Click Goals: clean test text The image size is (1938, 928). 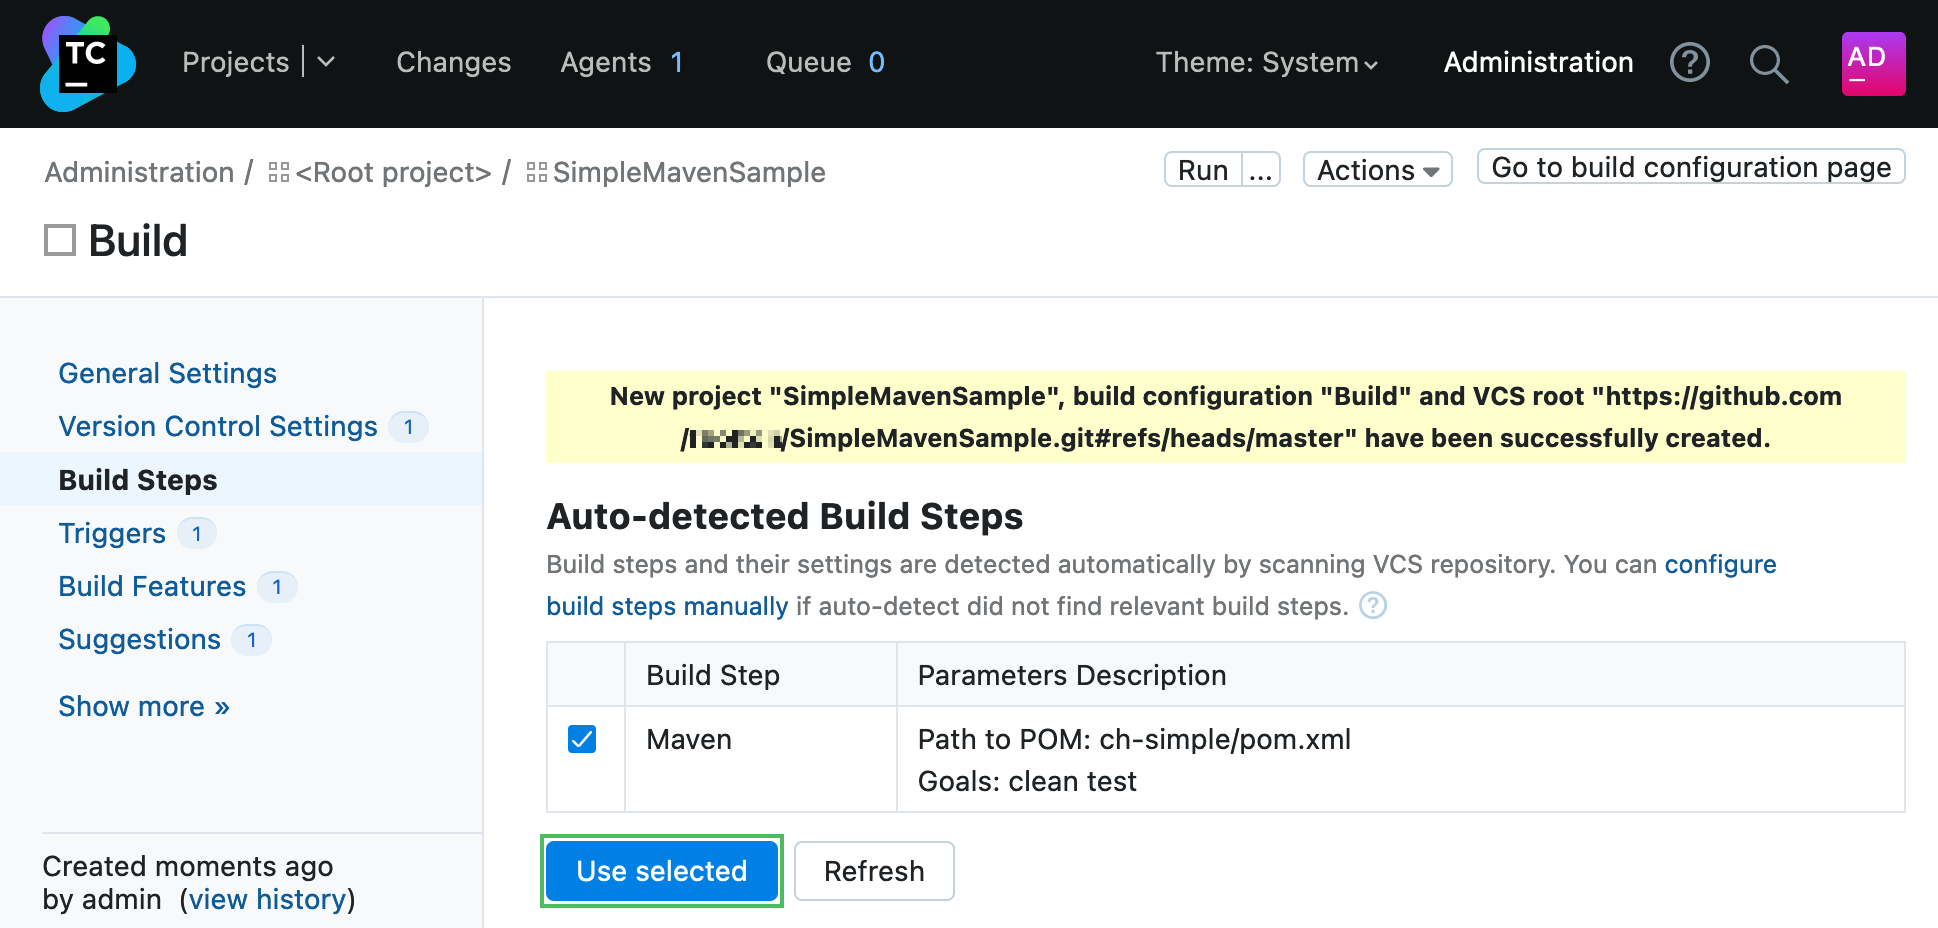point(1027,781)
